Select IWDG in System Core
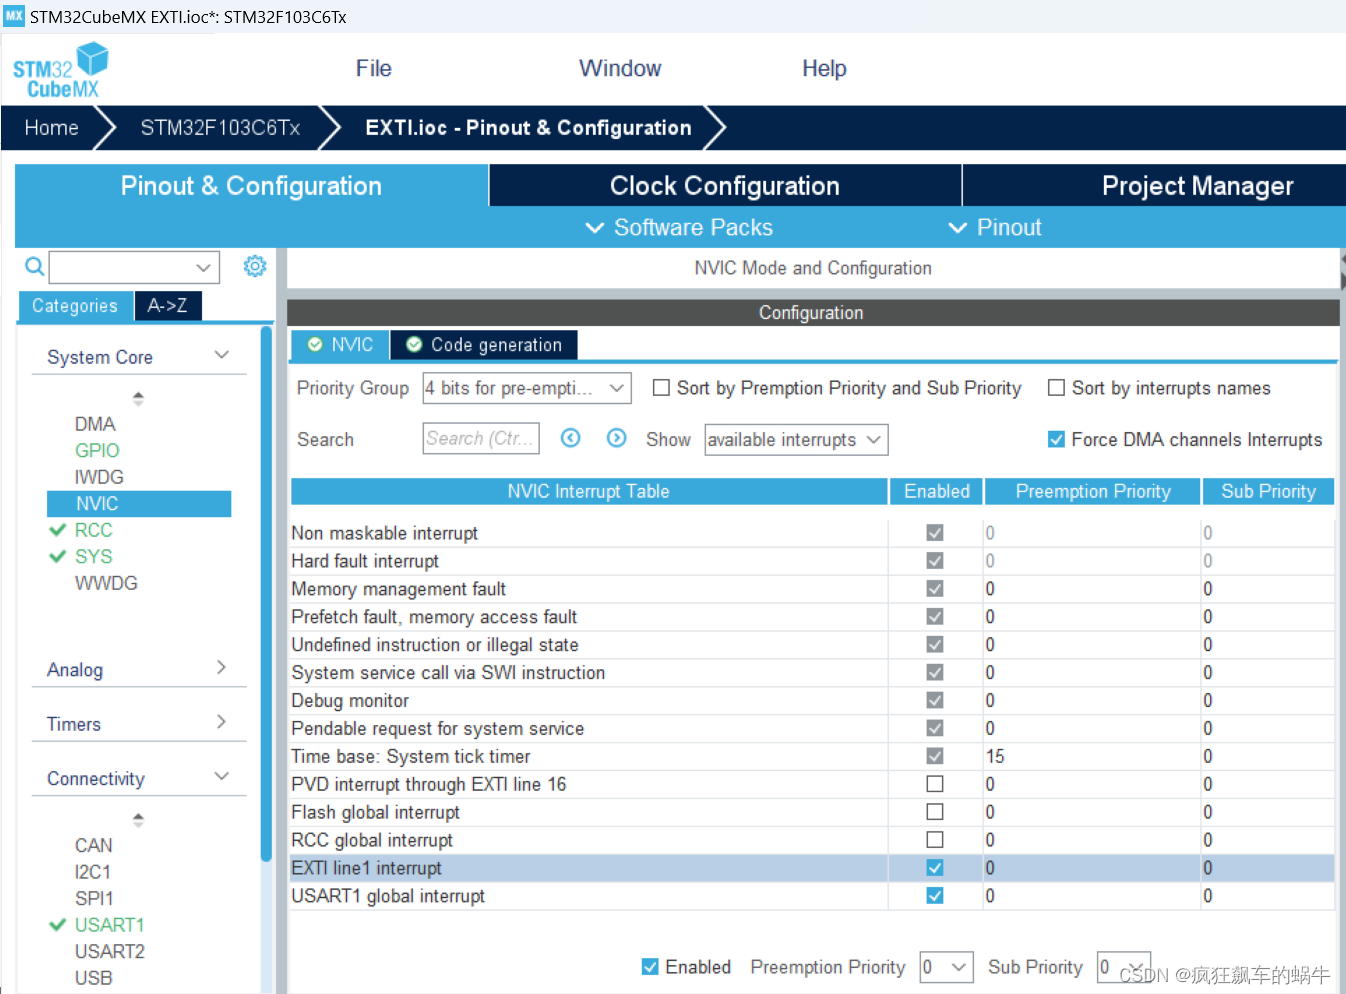This screenshot has height=994, width=1346. point(99,477)
